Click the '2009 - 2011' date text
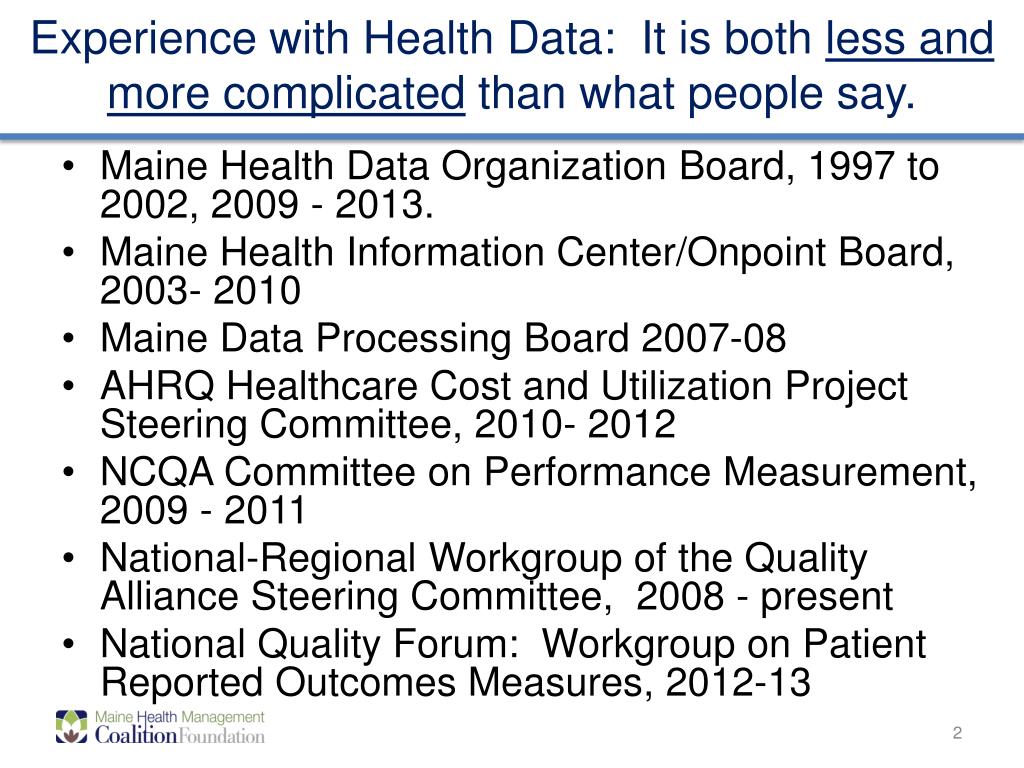 (202, 510)
